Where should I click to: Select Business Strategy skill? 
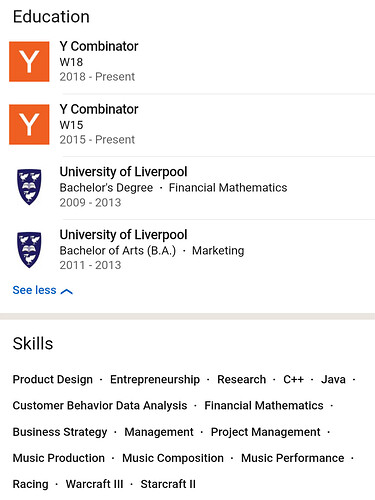tap(60, 432)
